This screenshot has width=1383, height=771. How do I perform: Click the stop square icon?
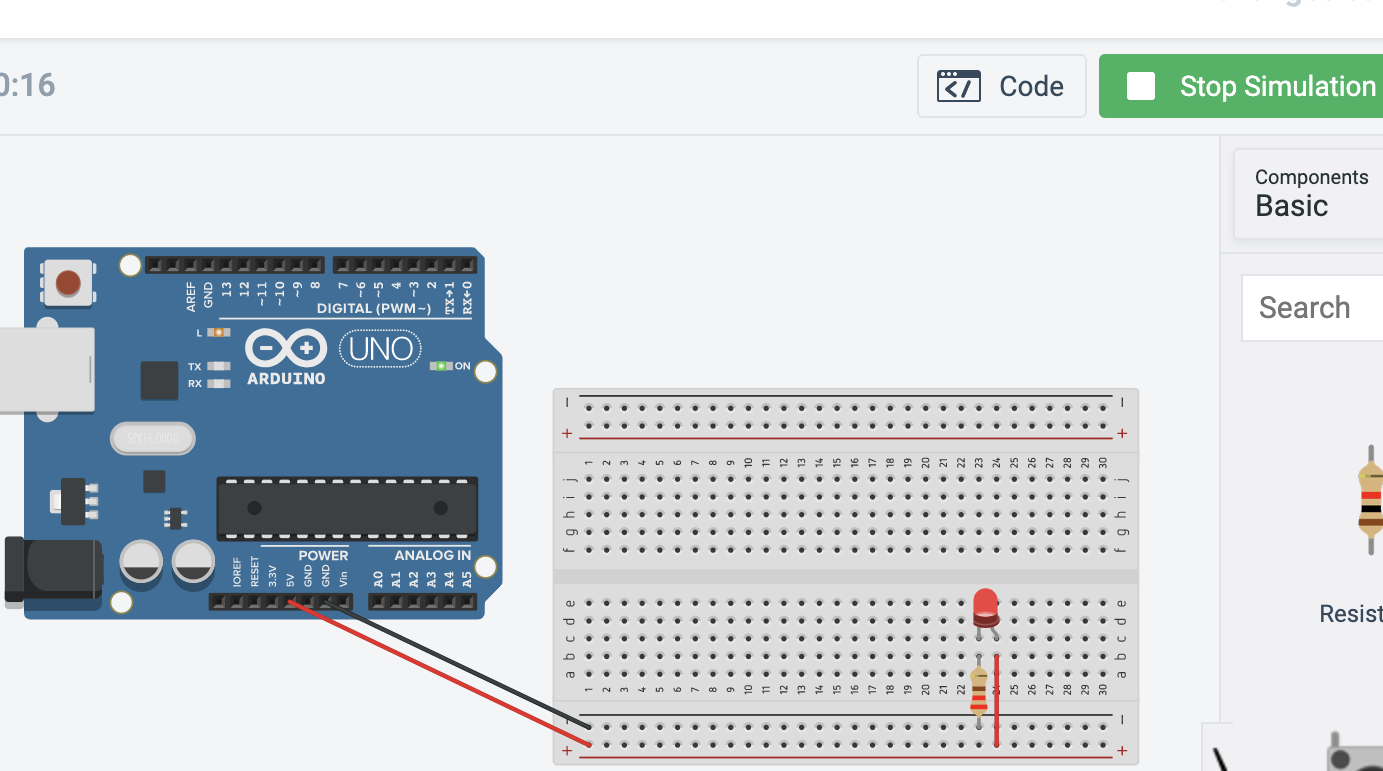1141,86
